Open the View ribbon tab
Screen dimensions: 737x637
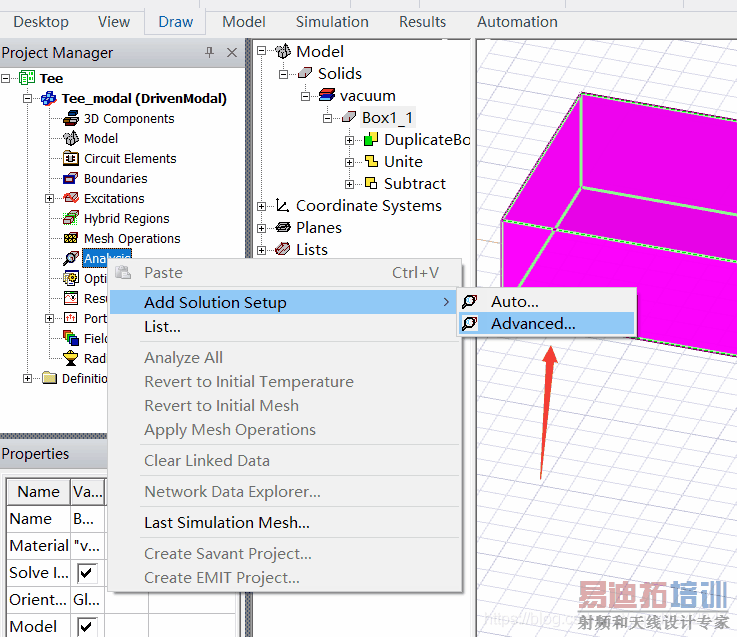[x=114, y=22]
